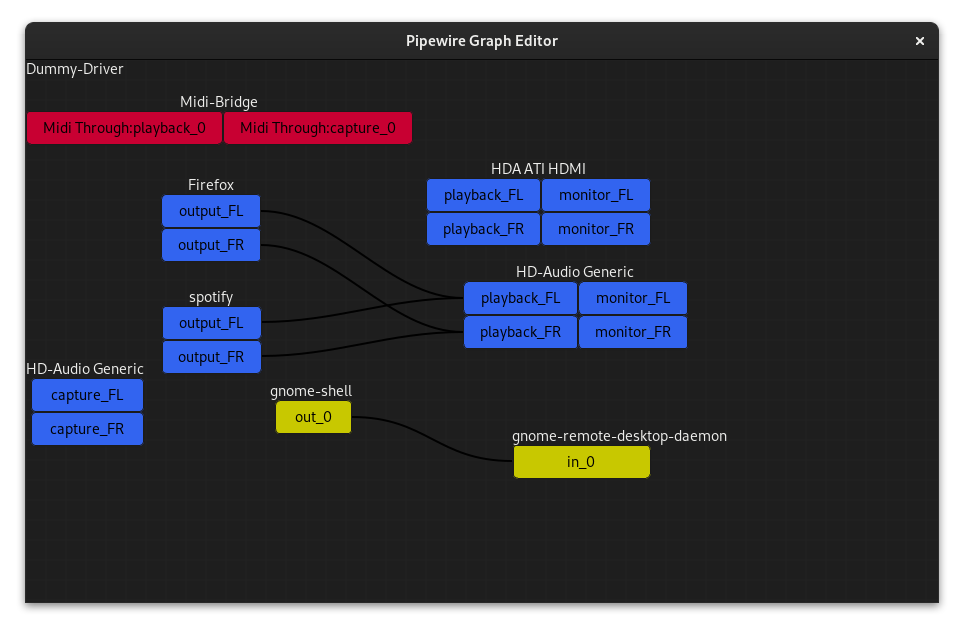
Task: Select HDA ATI HDMI monitor_FL port
Action: (596, 195)
